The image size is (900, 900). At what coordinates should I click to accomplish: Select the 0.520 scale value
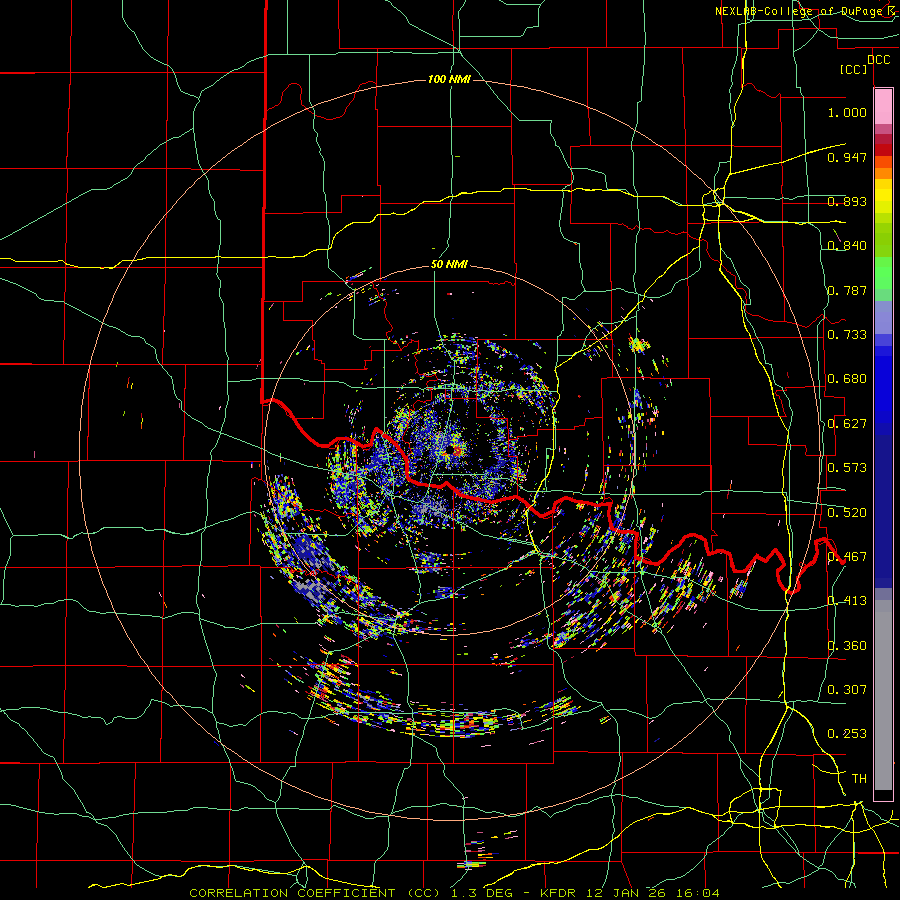(x=847, y=512)
